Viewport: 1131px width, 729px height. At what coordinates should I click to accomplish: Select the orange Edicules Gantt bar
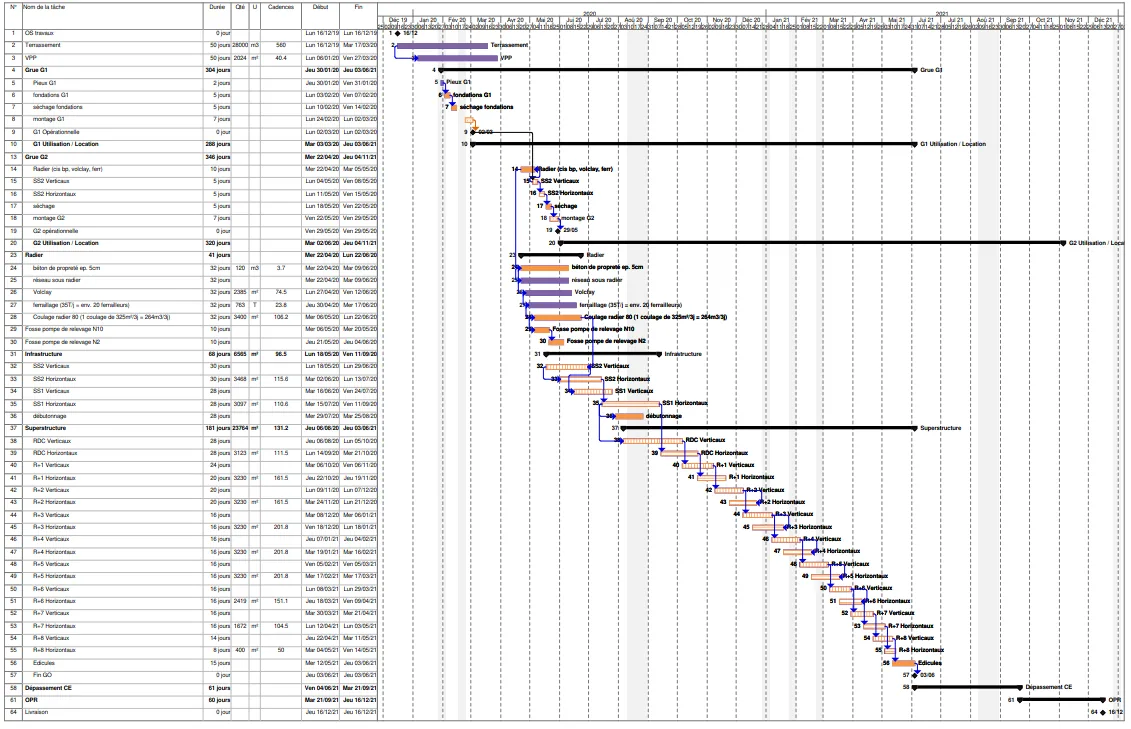coord(905,663)
